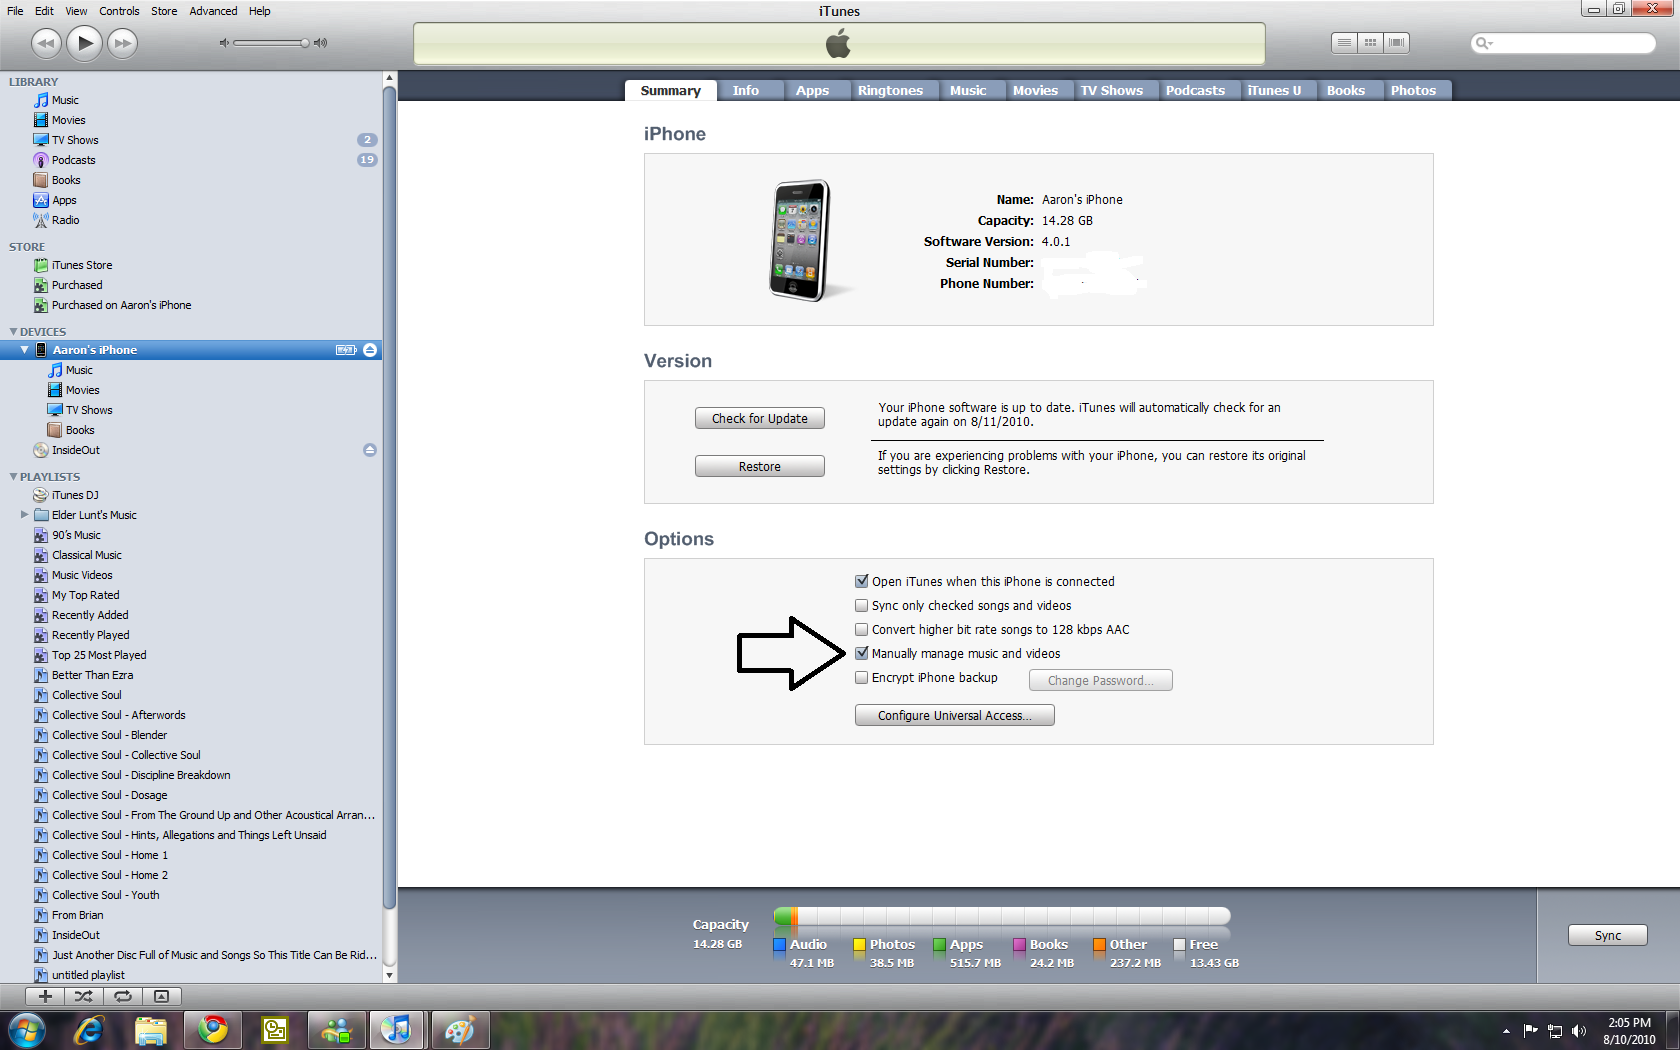1680x1050 pixels.
Task: Click Check for Update button
Action: pos(760,418)
